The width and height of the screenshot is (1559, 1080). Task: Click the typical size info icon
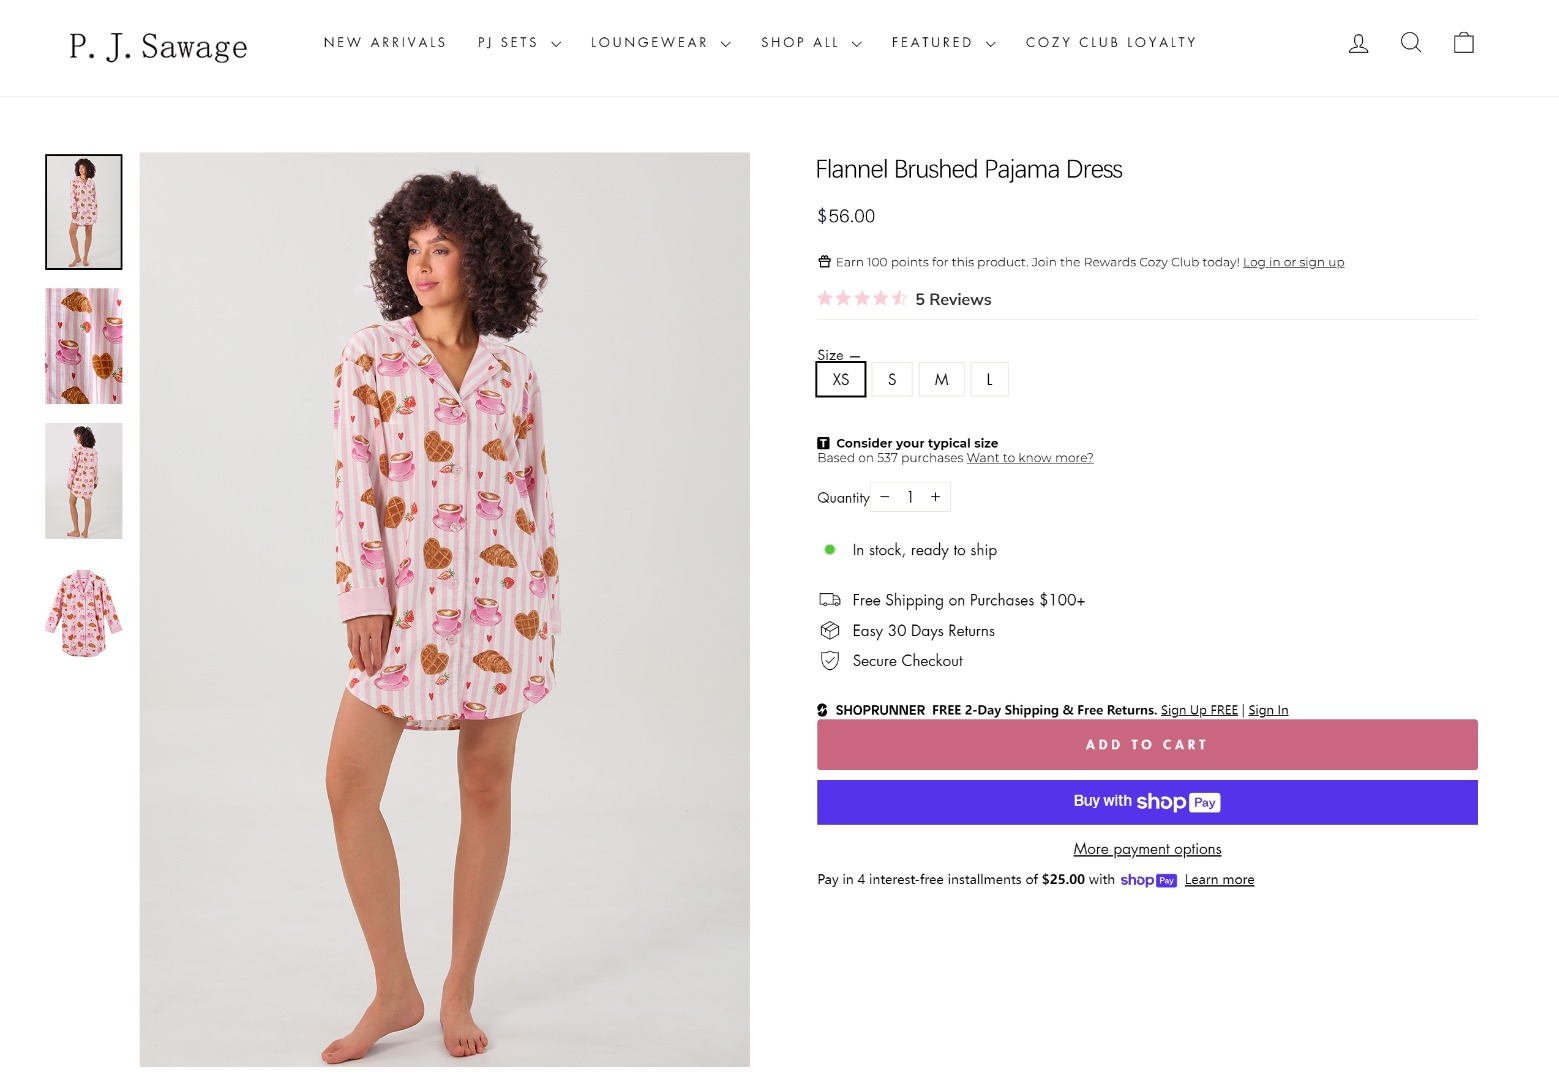[x=823, y=443]
